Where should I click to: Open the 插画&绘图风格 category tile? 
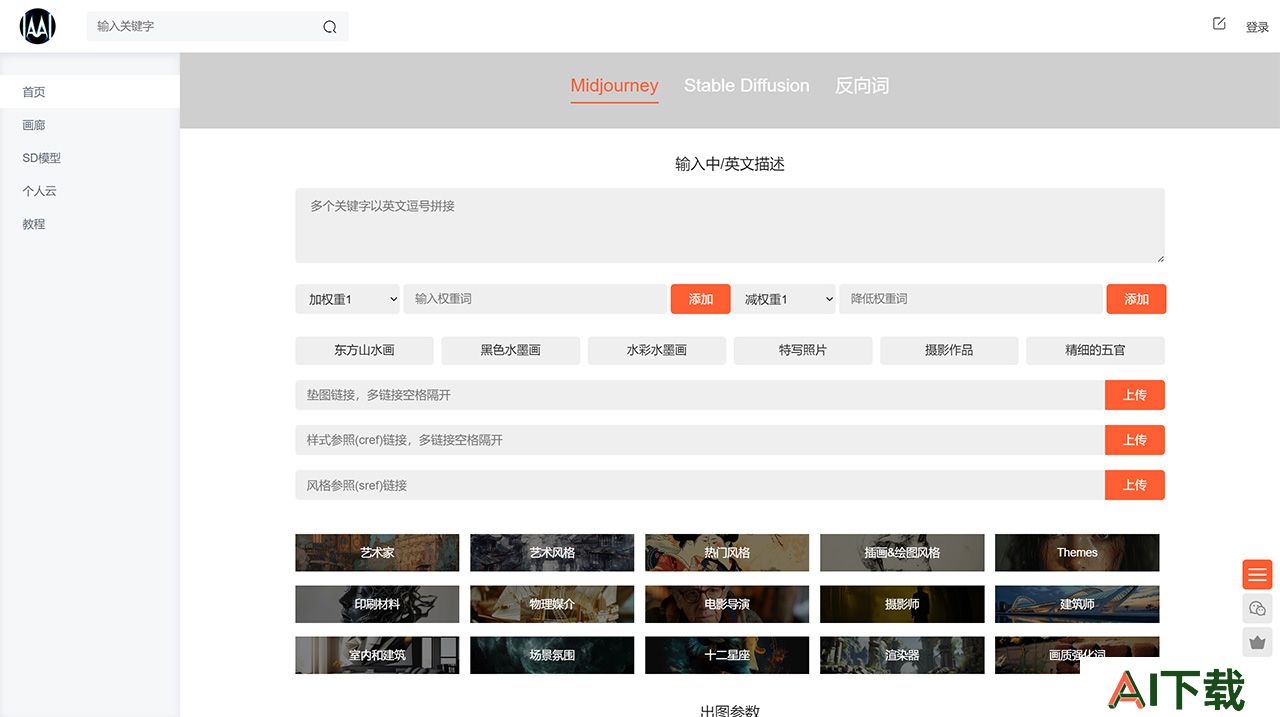click(902, 552)
